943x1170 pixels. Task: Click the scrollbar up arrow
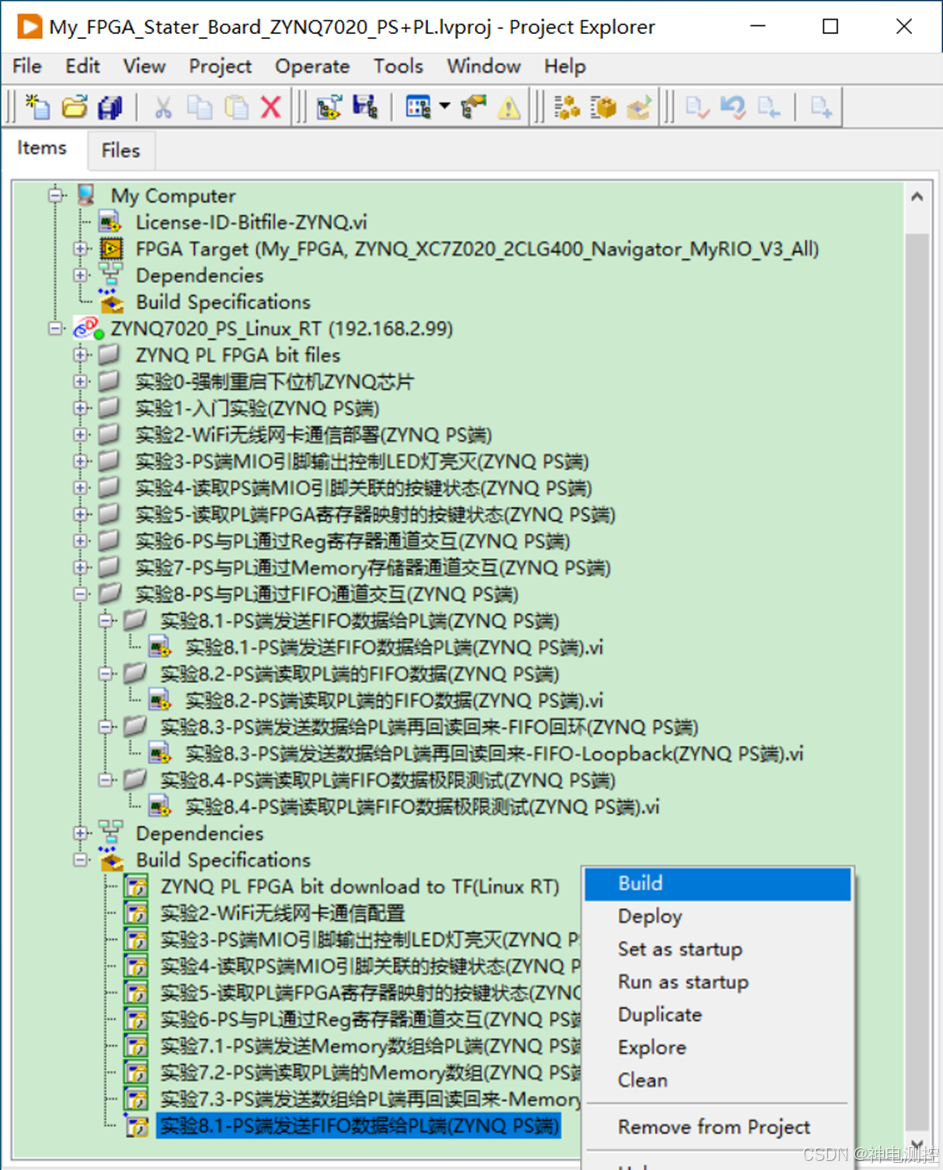click(x=917, y=196)
